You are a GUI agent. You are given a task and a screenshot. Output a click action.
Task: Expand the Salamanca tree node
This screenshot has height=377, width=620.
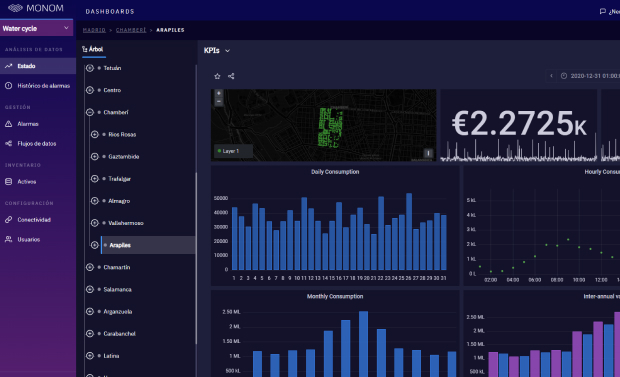pyautogui.click(x=90, y=290)
